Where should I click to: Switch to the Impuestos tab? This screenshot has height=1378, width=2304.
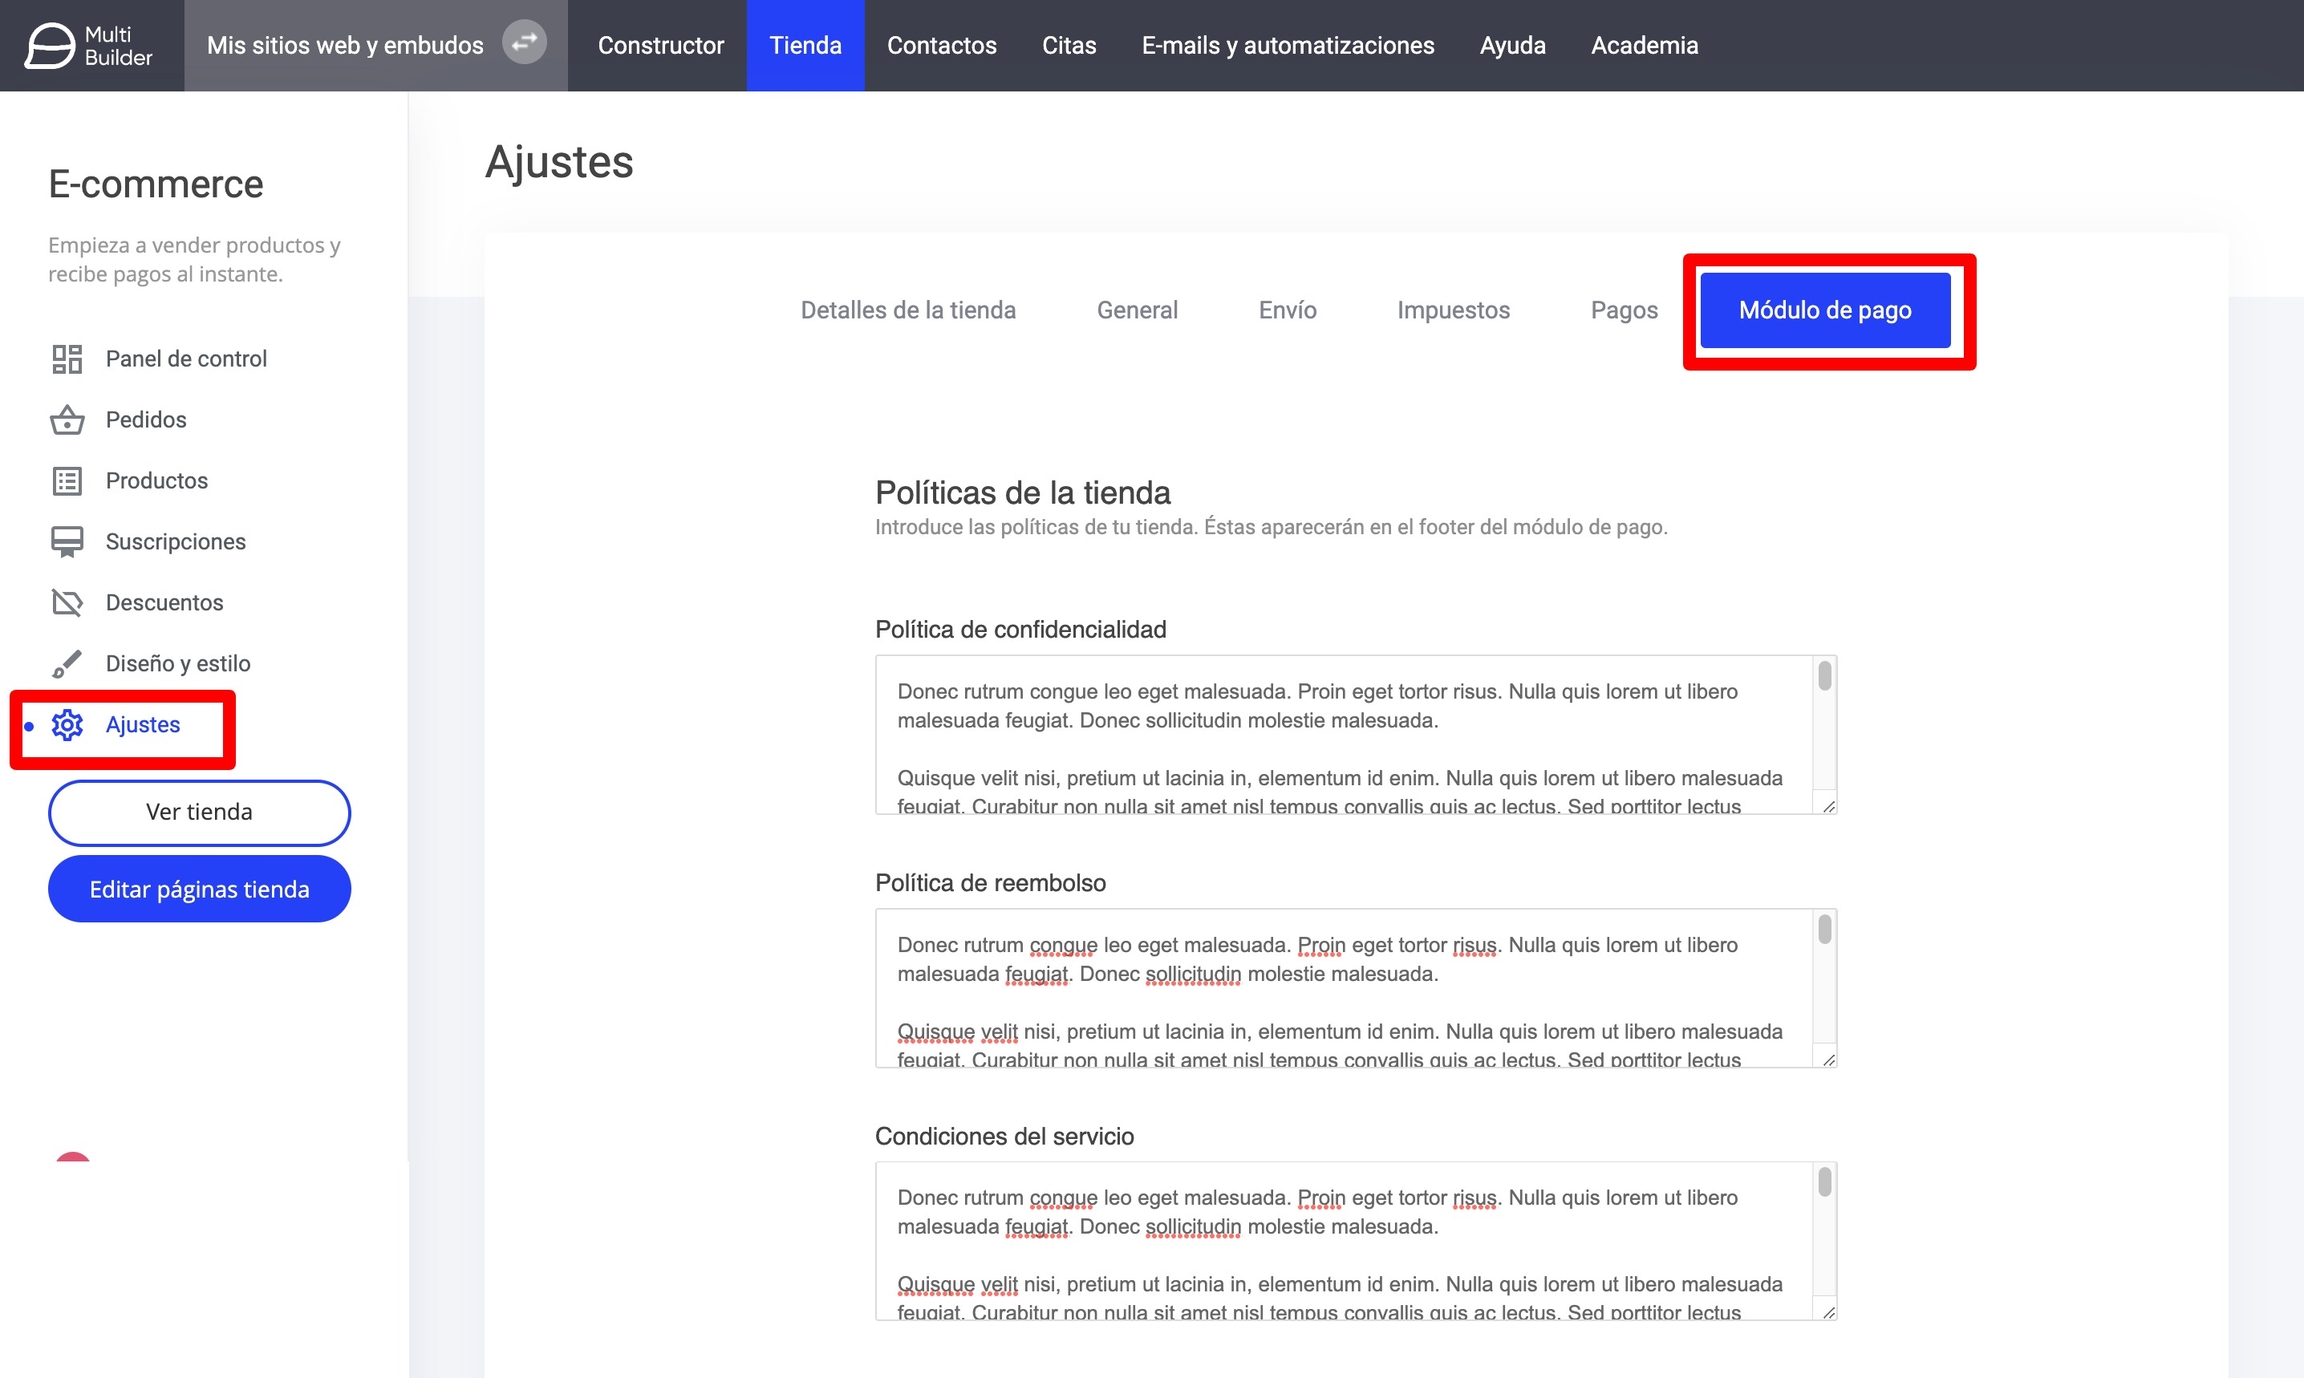1453,311
